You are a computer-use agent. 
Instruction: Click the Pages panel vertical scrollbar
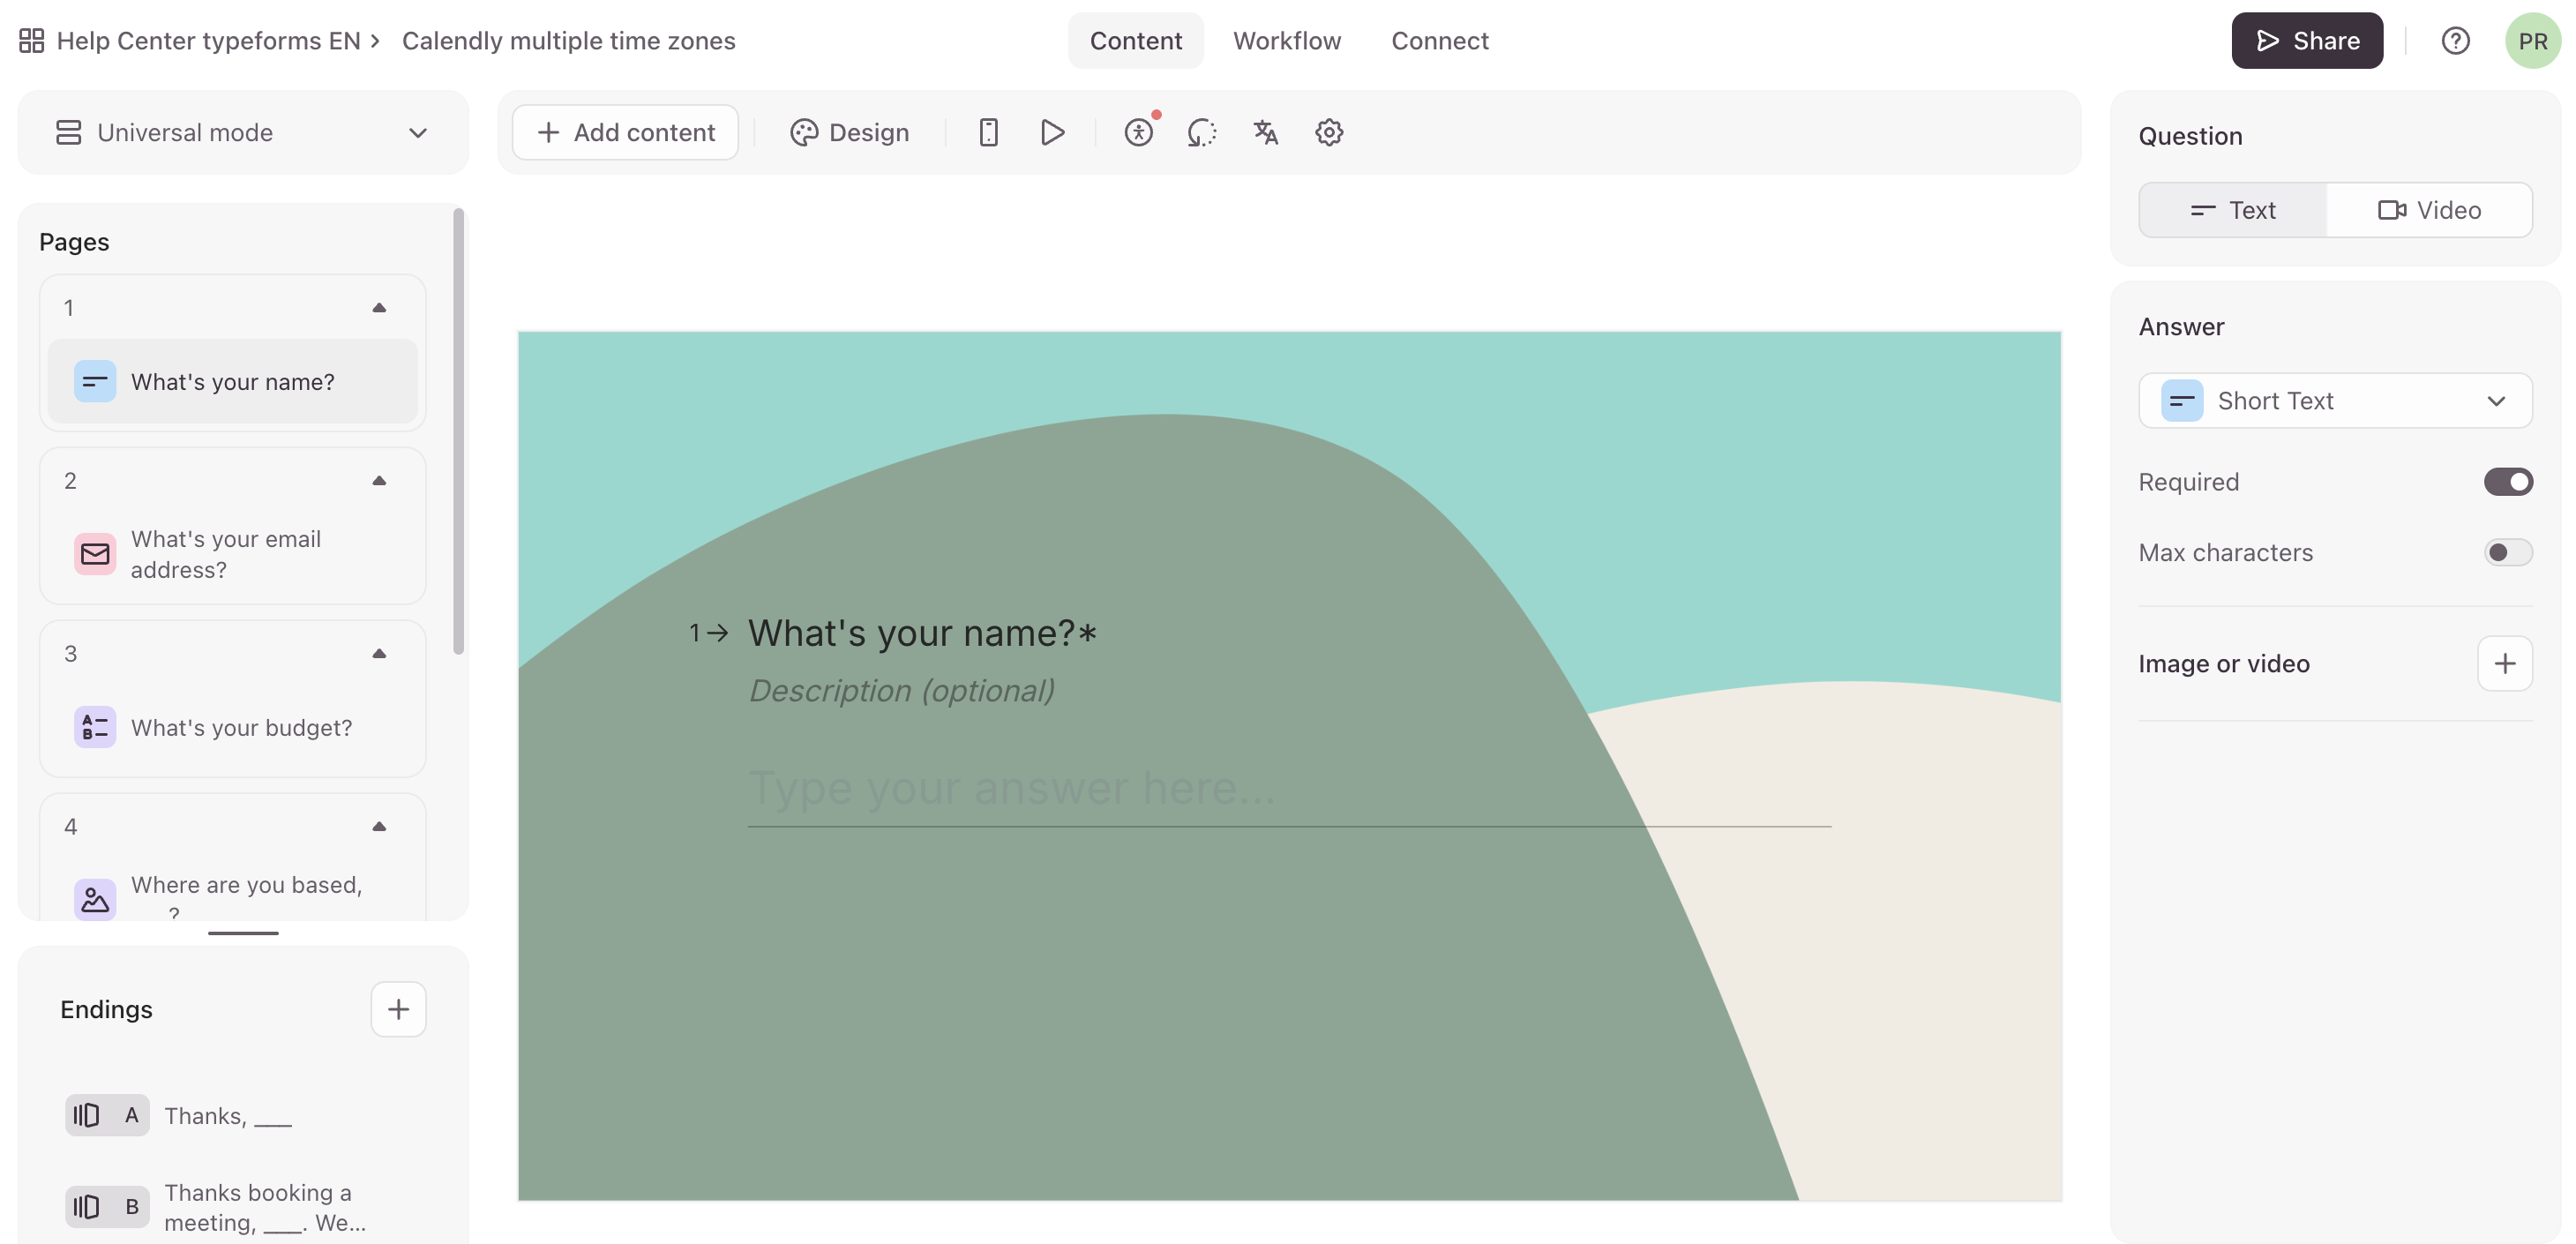click(458, 430)
